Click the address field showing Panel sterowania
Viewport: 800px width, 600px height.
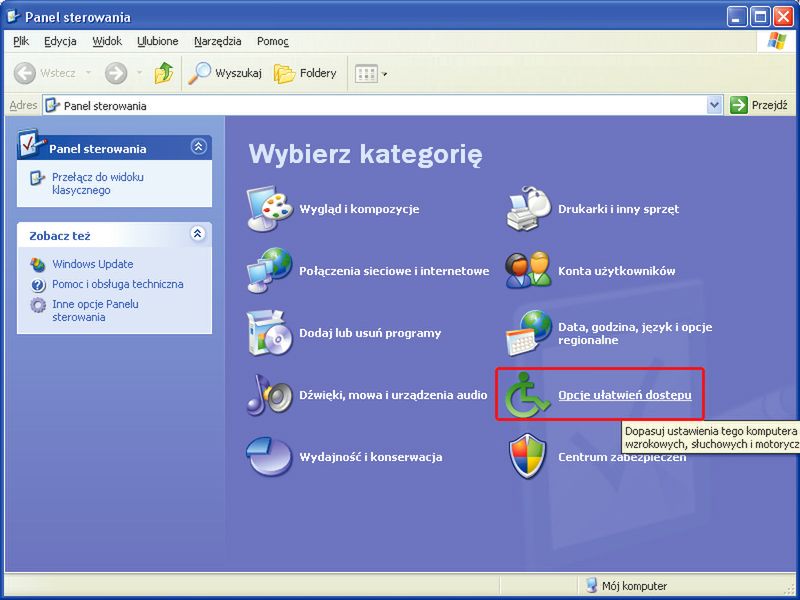click(375, 106)
